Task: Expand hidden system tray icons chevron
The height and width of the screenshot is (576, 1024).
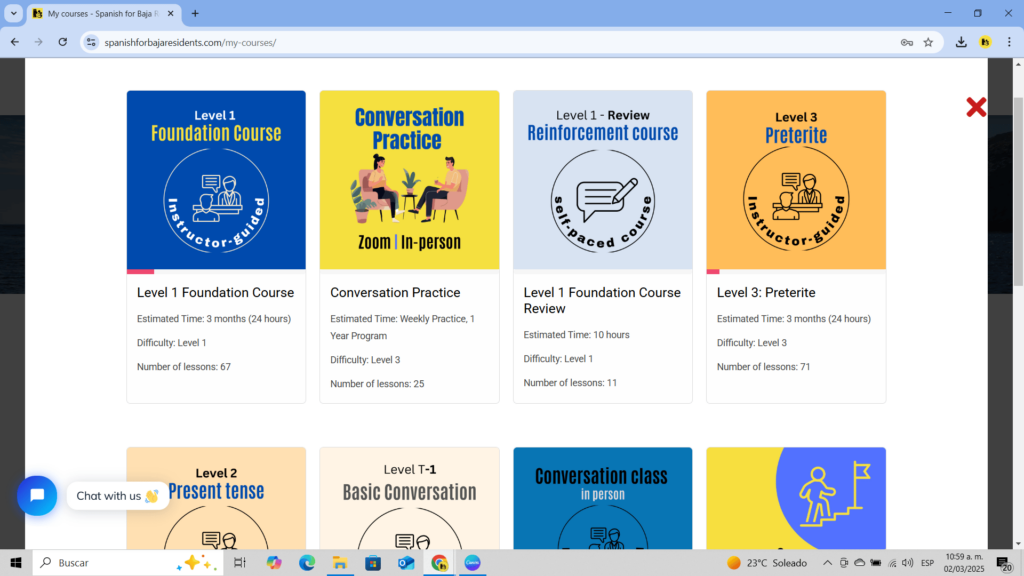Action: [827, 562]
